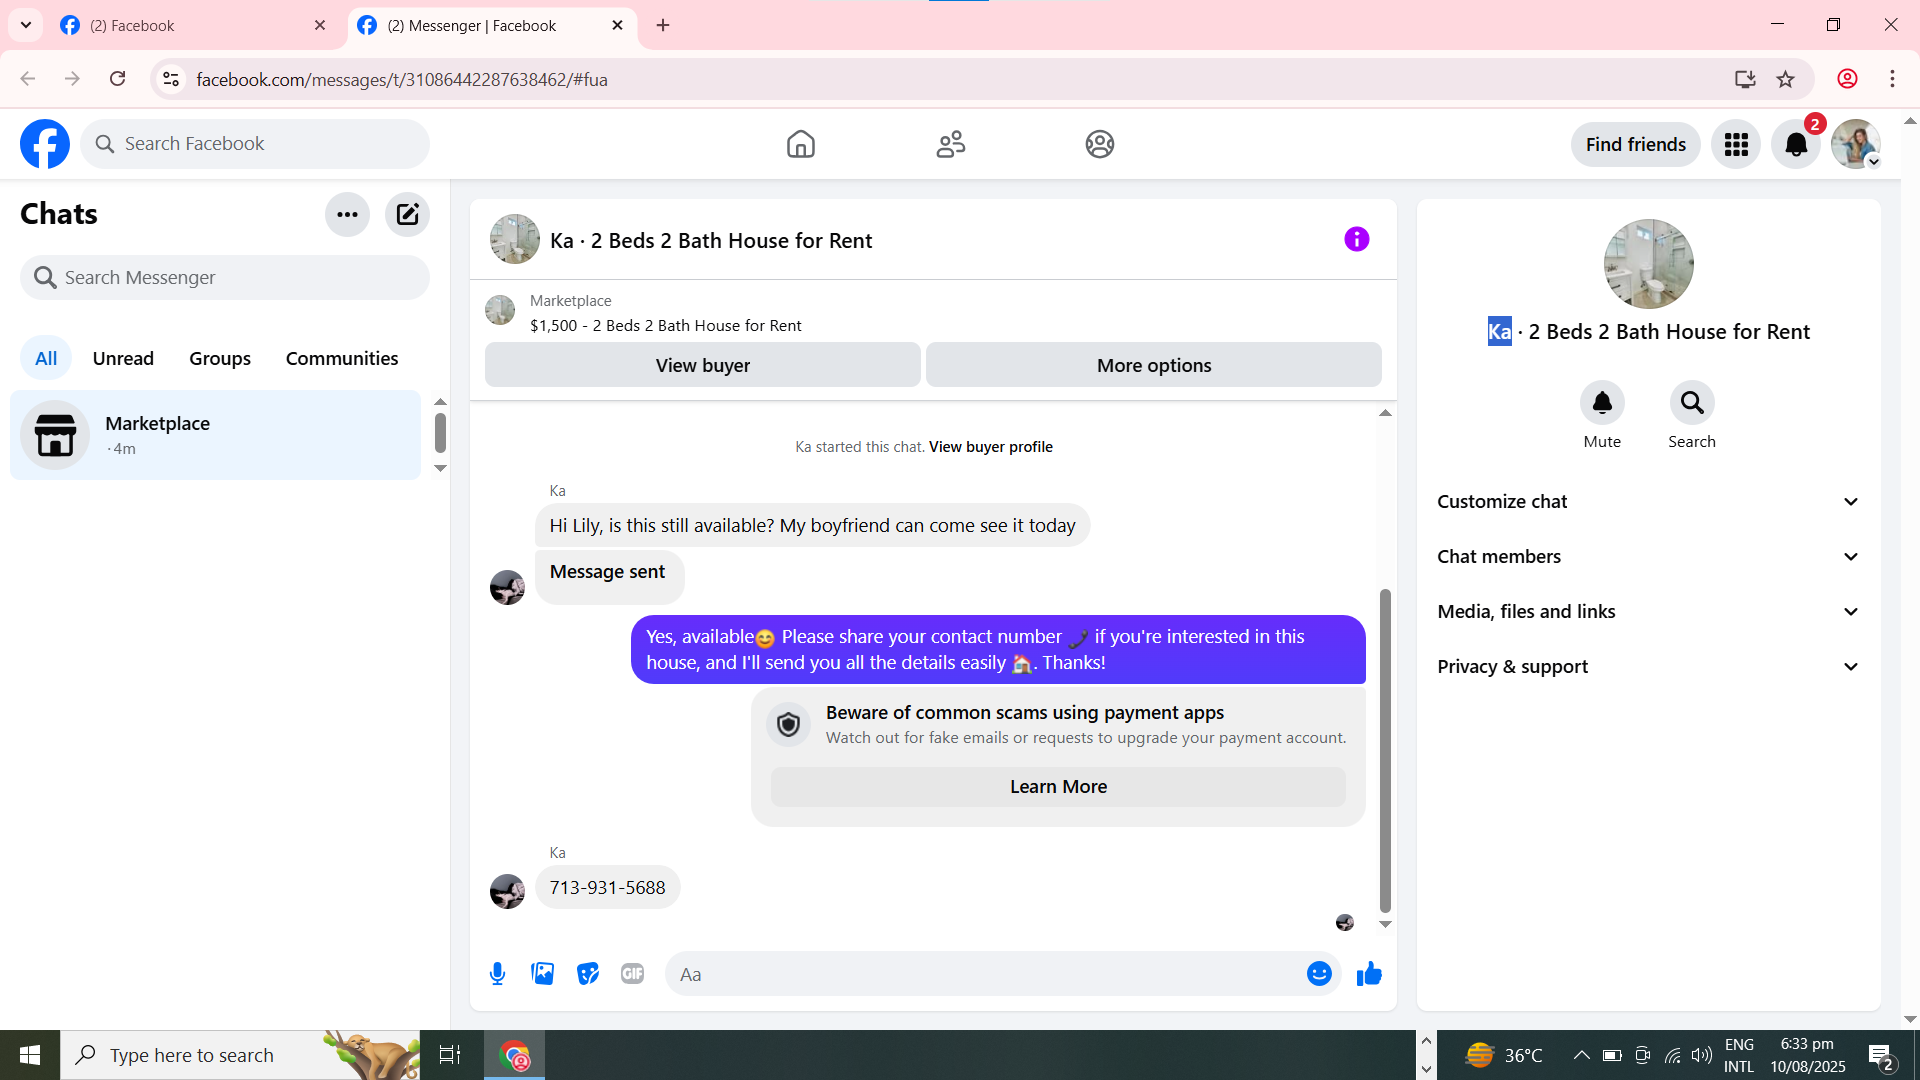Click the View buyer button

coord(702,365)
